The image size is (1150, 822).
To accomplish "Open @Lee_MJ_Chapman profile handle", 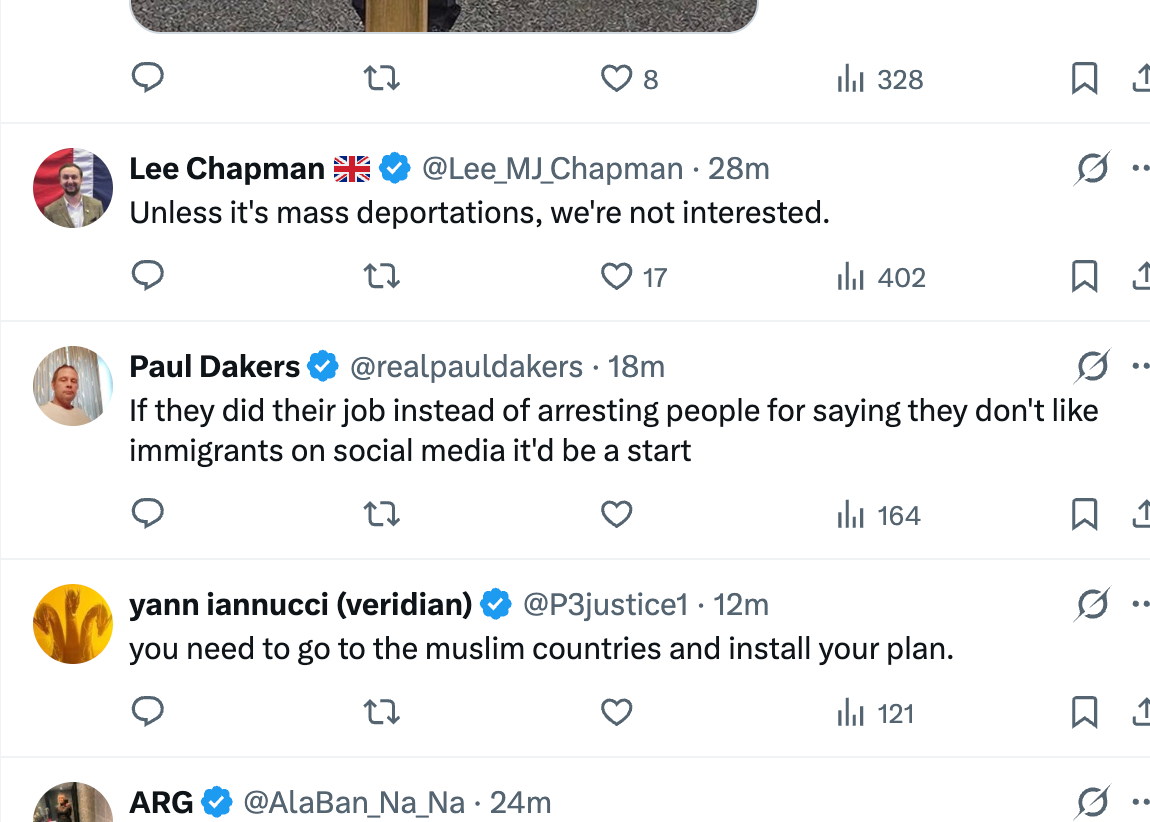I will click(x=553, y=169).
